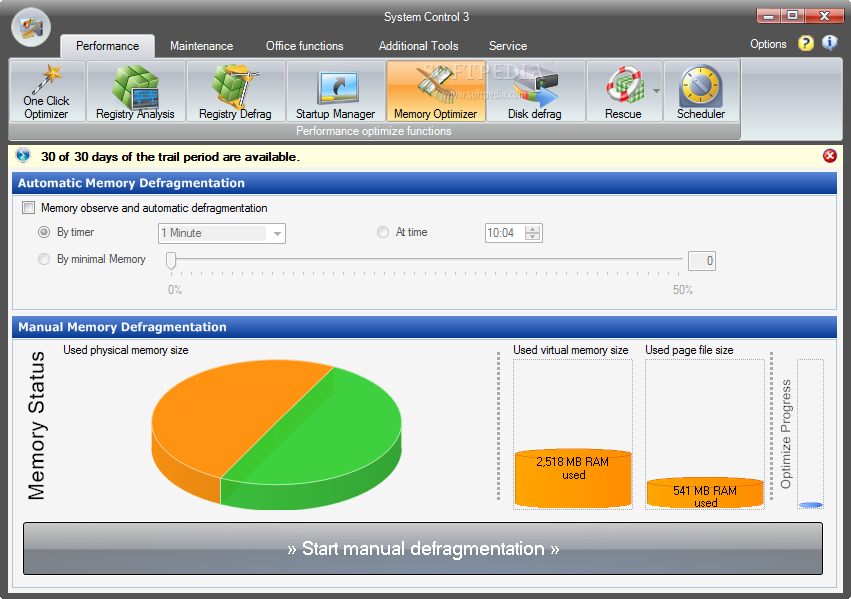Open the Registry Defrag tool
This screenshot has width=851, height=599.
point(235,91)
